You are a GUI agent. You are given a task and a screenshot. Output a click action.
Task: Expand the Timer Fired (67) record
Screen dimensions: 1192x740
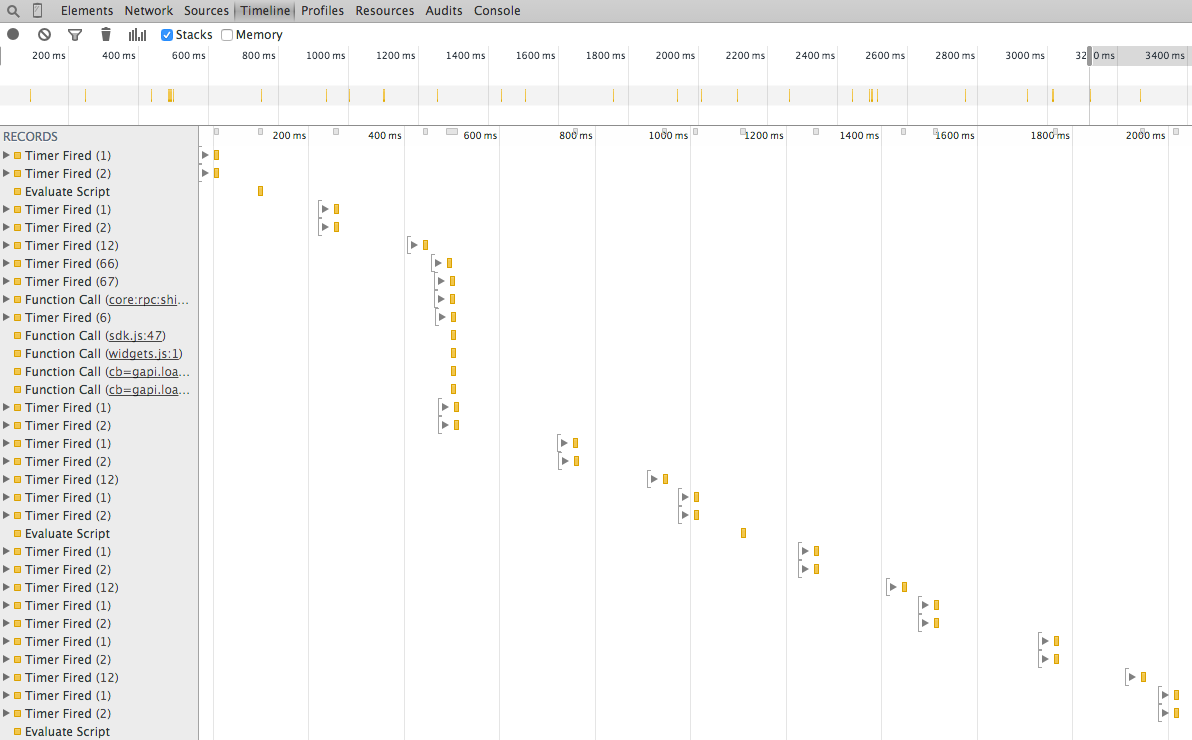tap(7, 282)
